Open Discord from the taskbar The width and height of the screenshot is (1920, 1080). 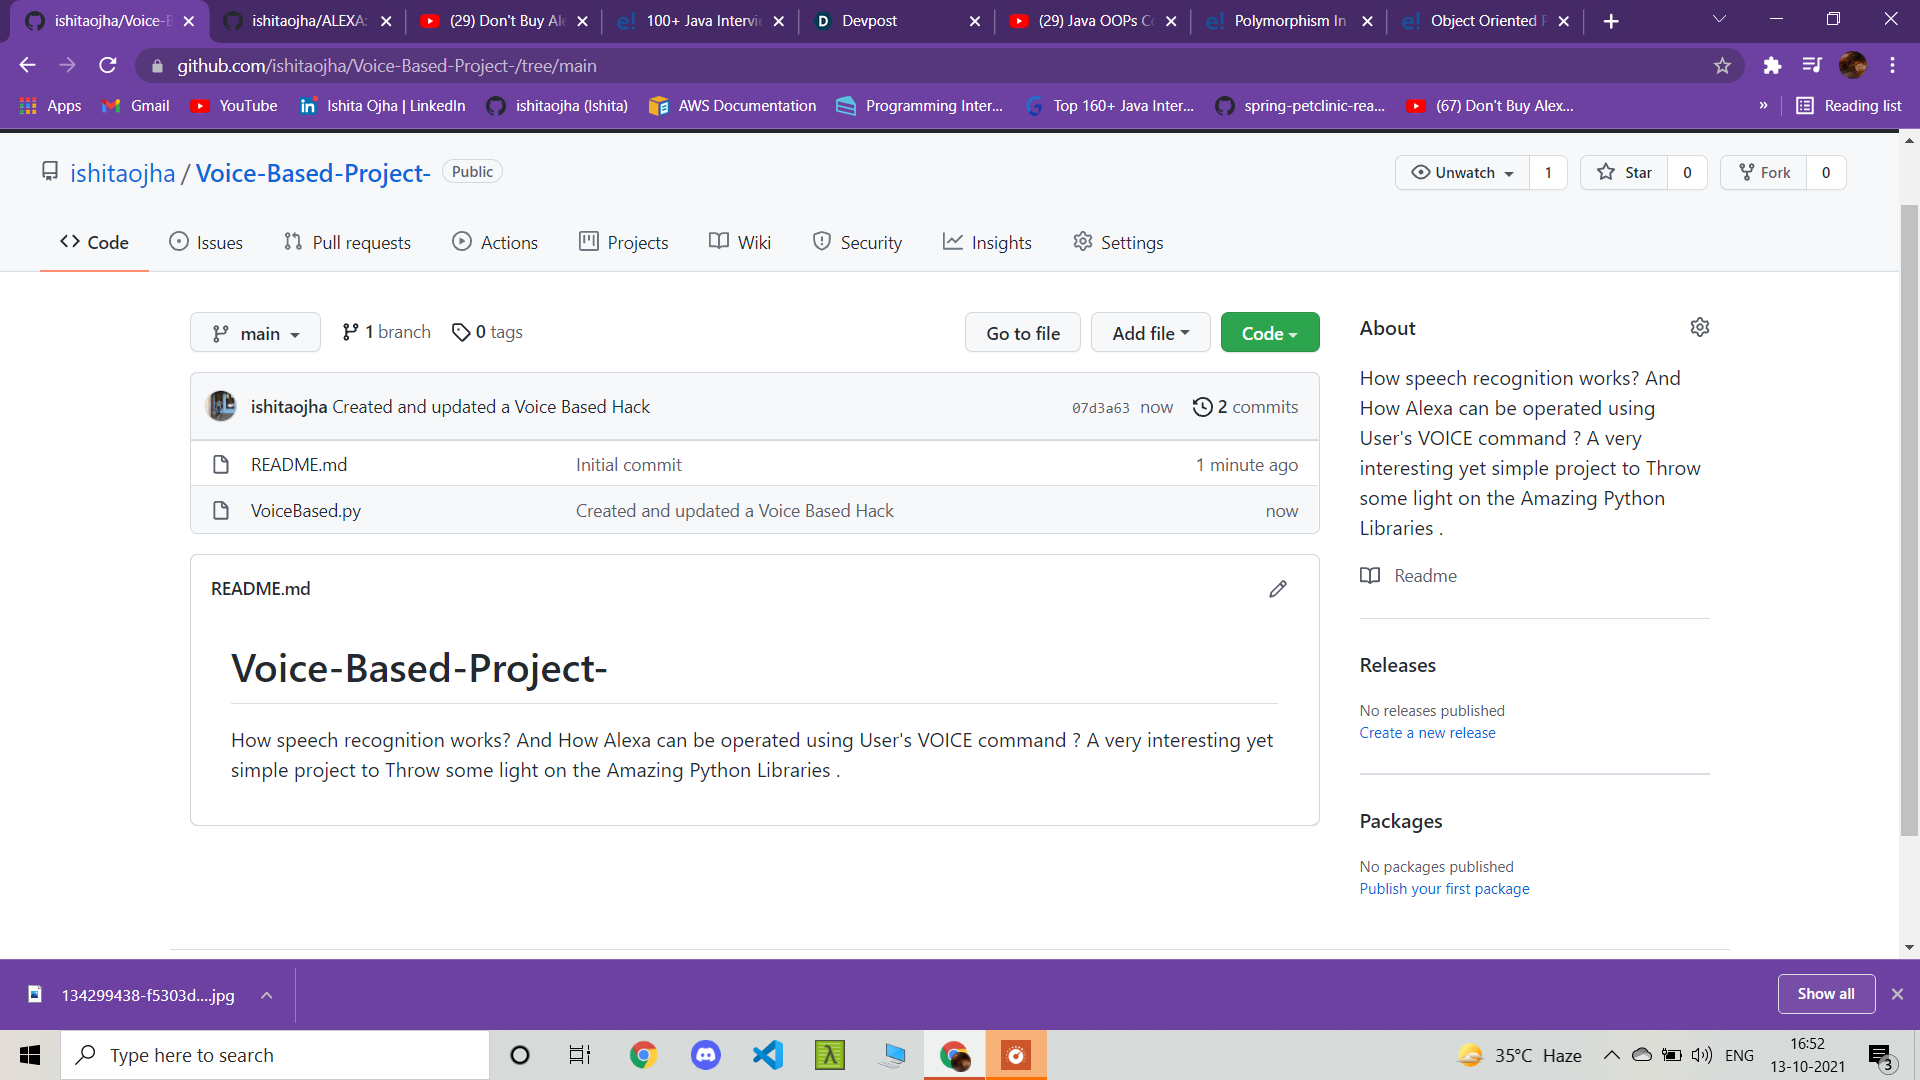[706, 1055]
